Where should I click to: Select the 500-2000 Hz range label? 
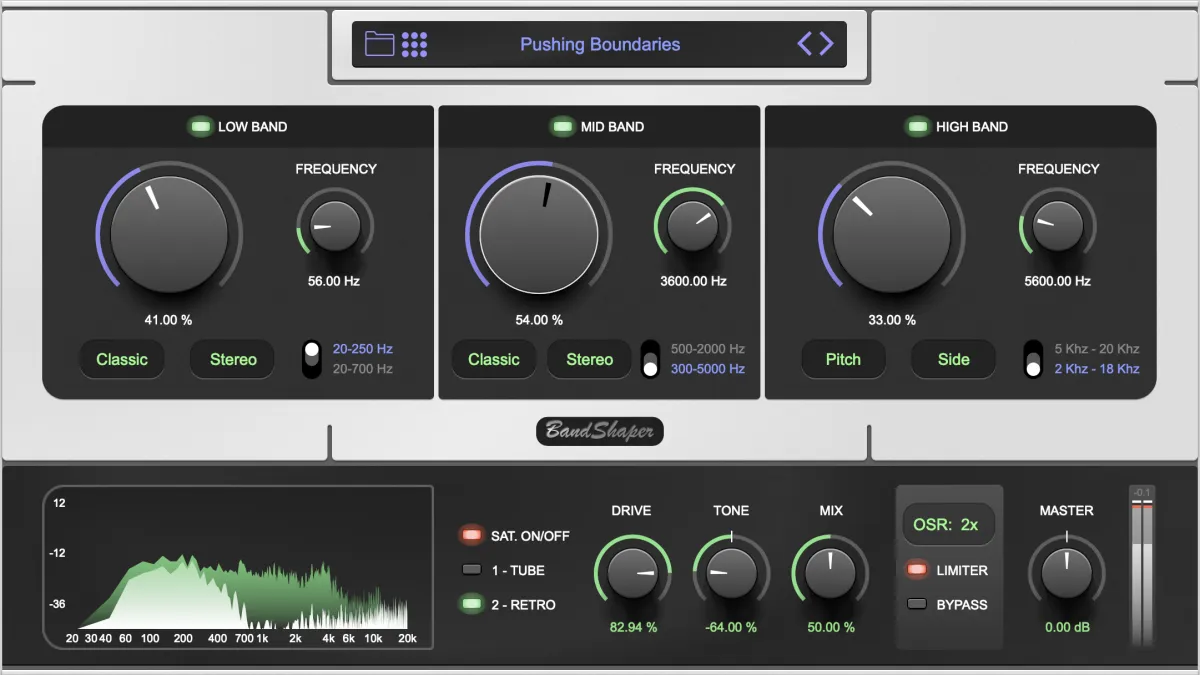point(708,349)
